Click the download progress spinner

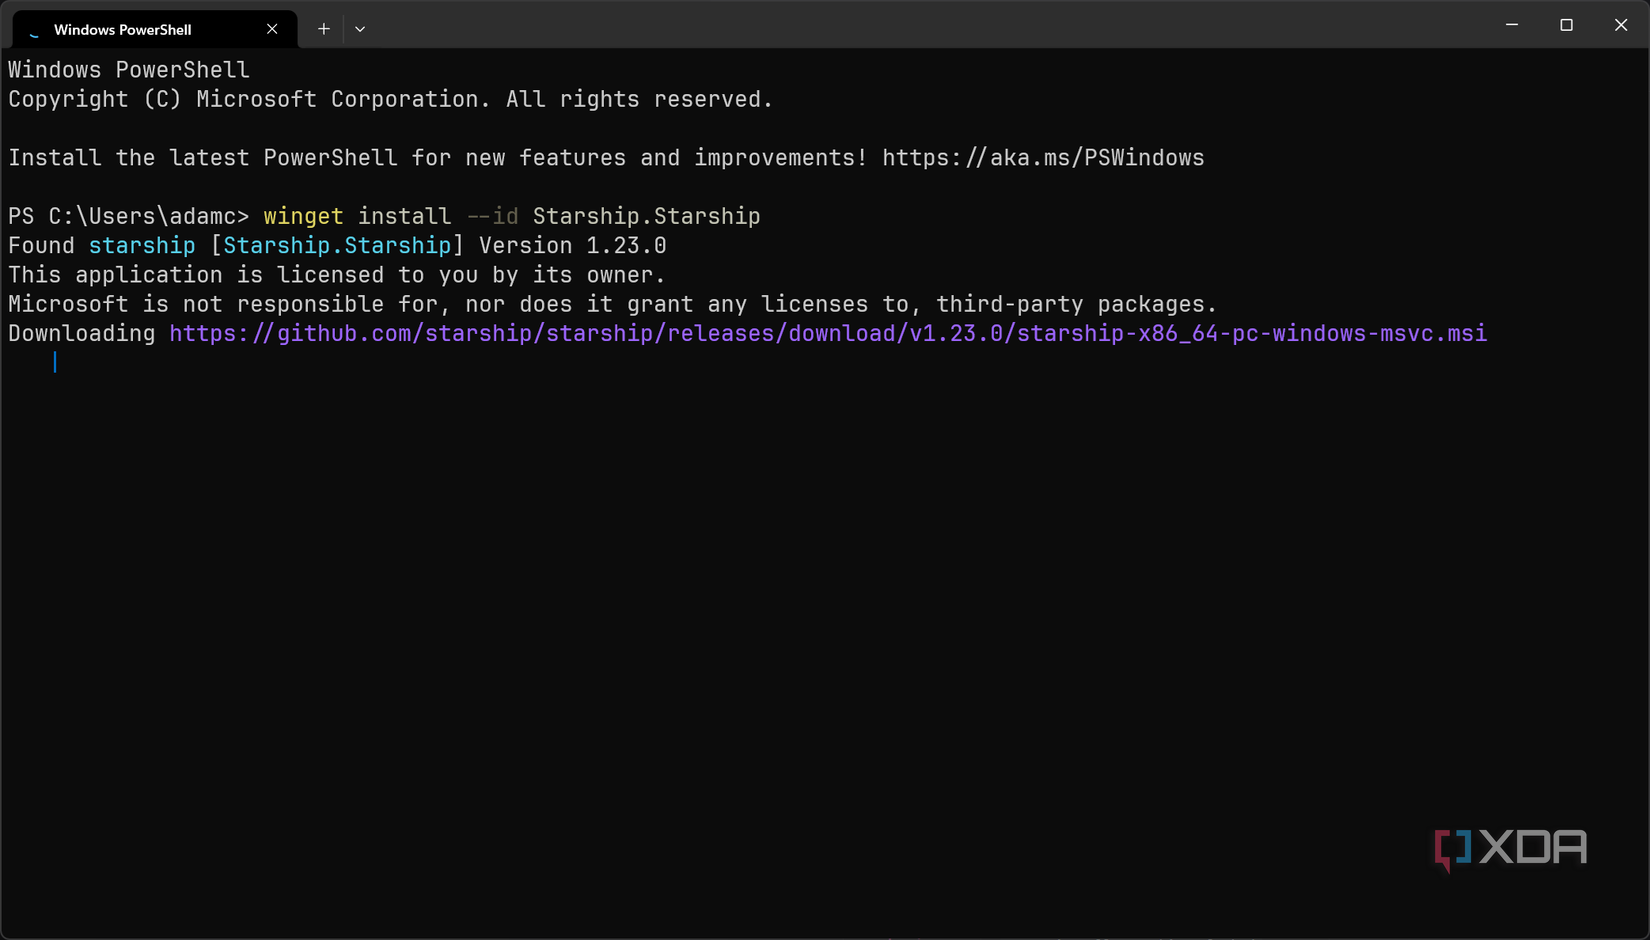pyautogui.click(x=55, y=362)
